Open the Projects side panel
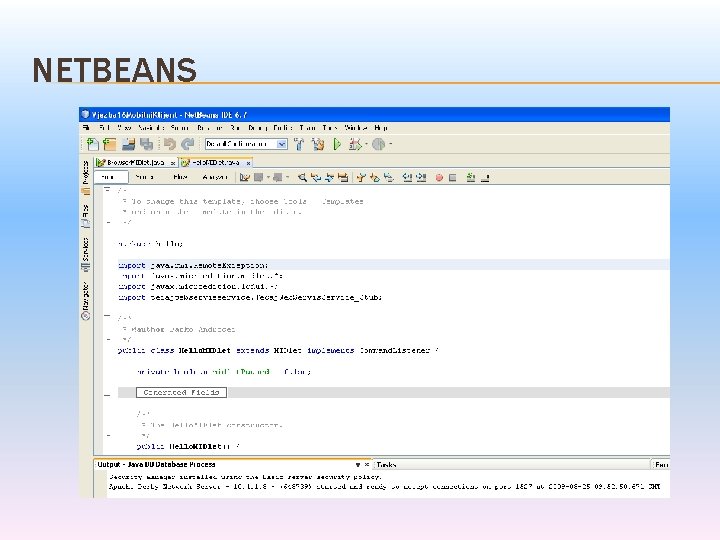 (86, 177)
